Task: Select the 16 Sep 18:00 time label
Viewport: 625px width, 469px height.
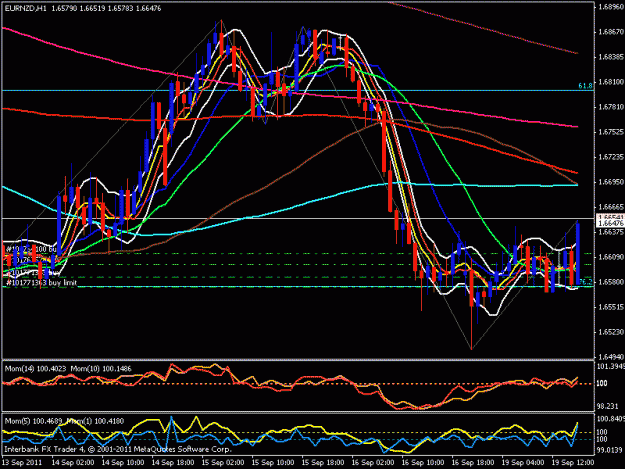Action: 473,463
